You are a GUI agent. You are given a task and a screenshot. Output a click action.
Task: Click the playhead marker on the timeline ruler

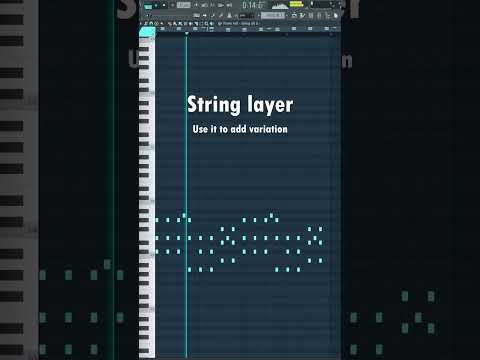tap(187, 33)
